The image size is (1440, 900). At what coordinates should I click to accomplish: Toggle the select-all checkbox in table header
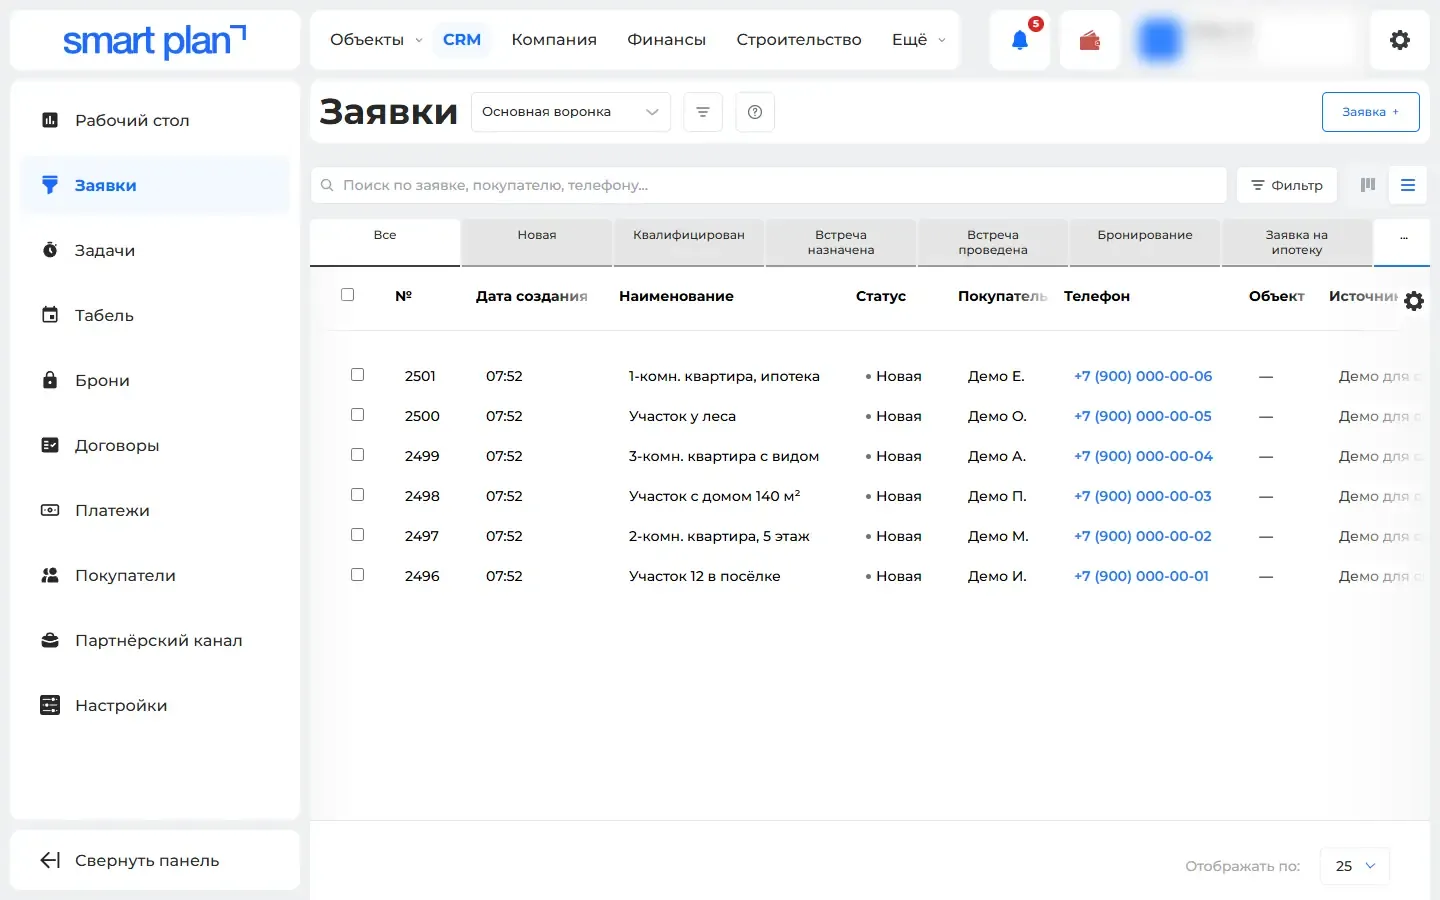tap(347, 295)
